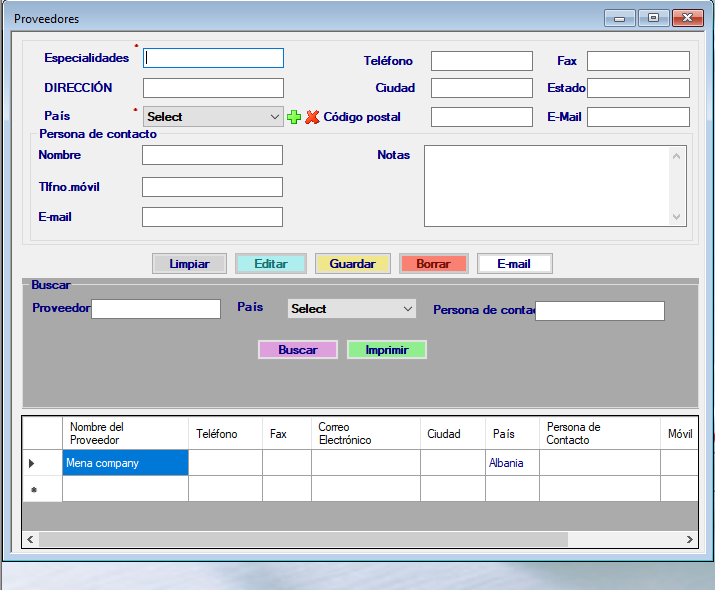Click the red X icon beside País
Image resolution: width=715 pixels, height=590 pixels.
(312, 117)
